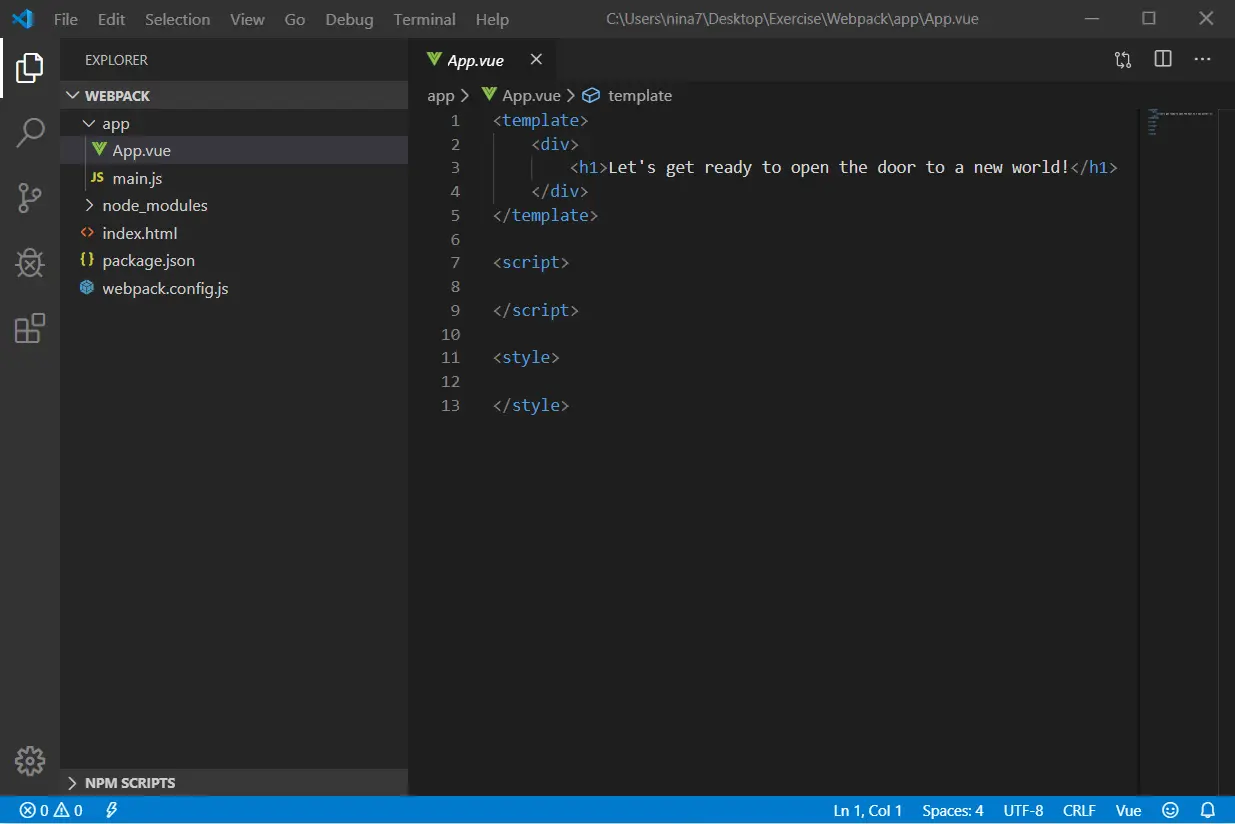Click errors and warnings count in status bar

pyautogui.click(x=51, y=810)
